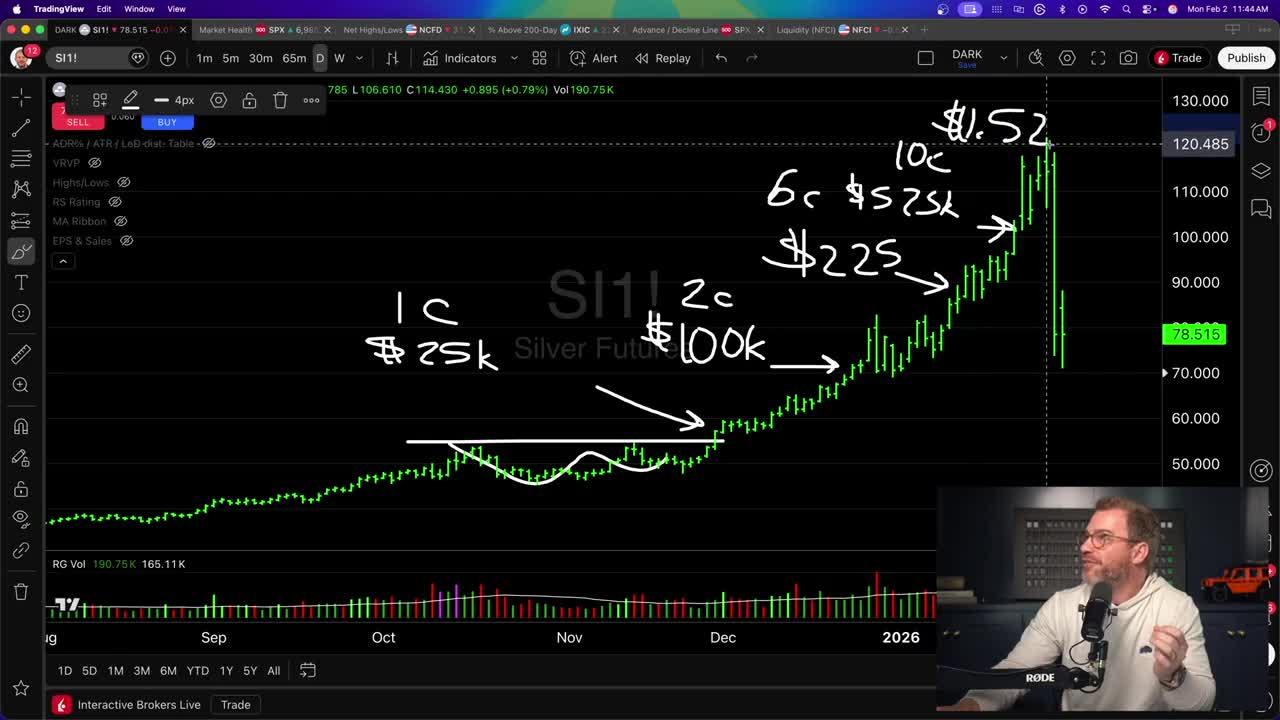This screenshot has height=720, width=1280.
Task: Take a chart snapshot with camera icon
Action: pos(1128,58)
